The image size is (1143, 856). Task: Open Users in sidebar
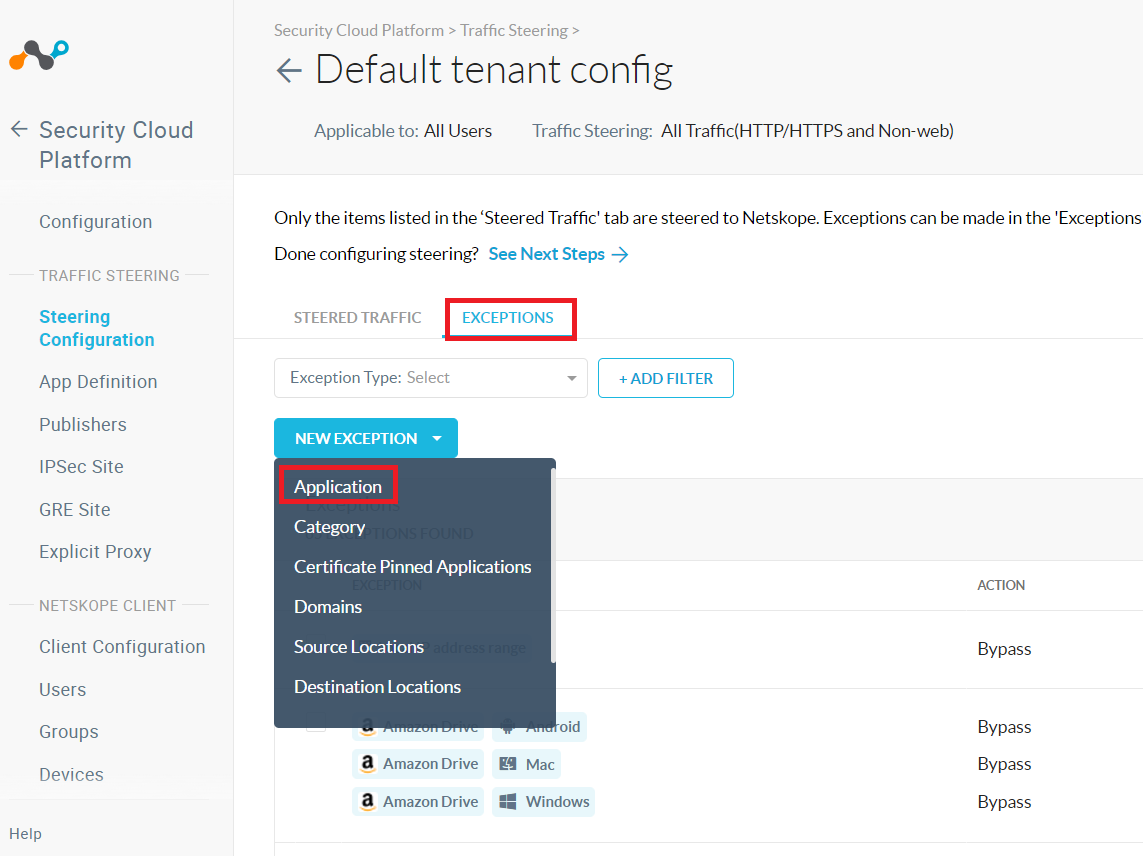(62, 690)
